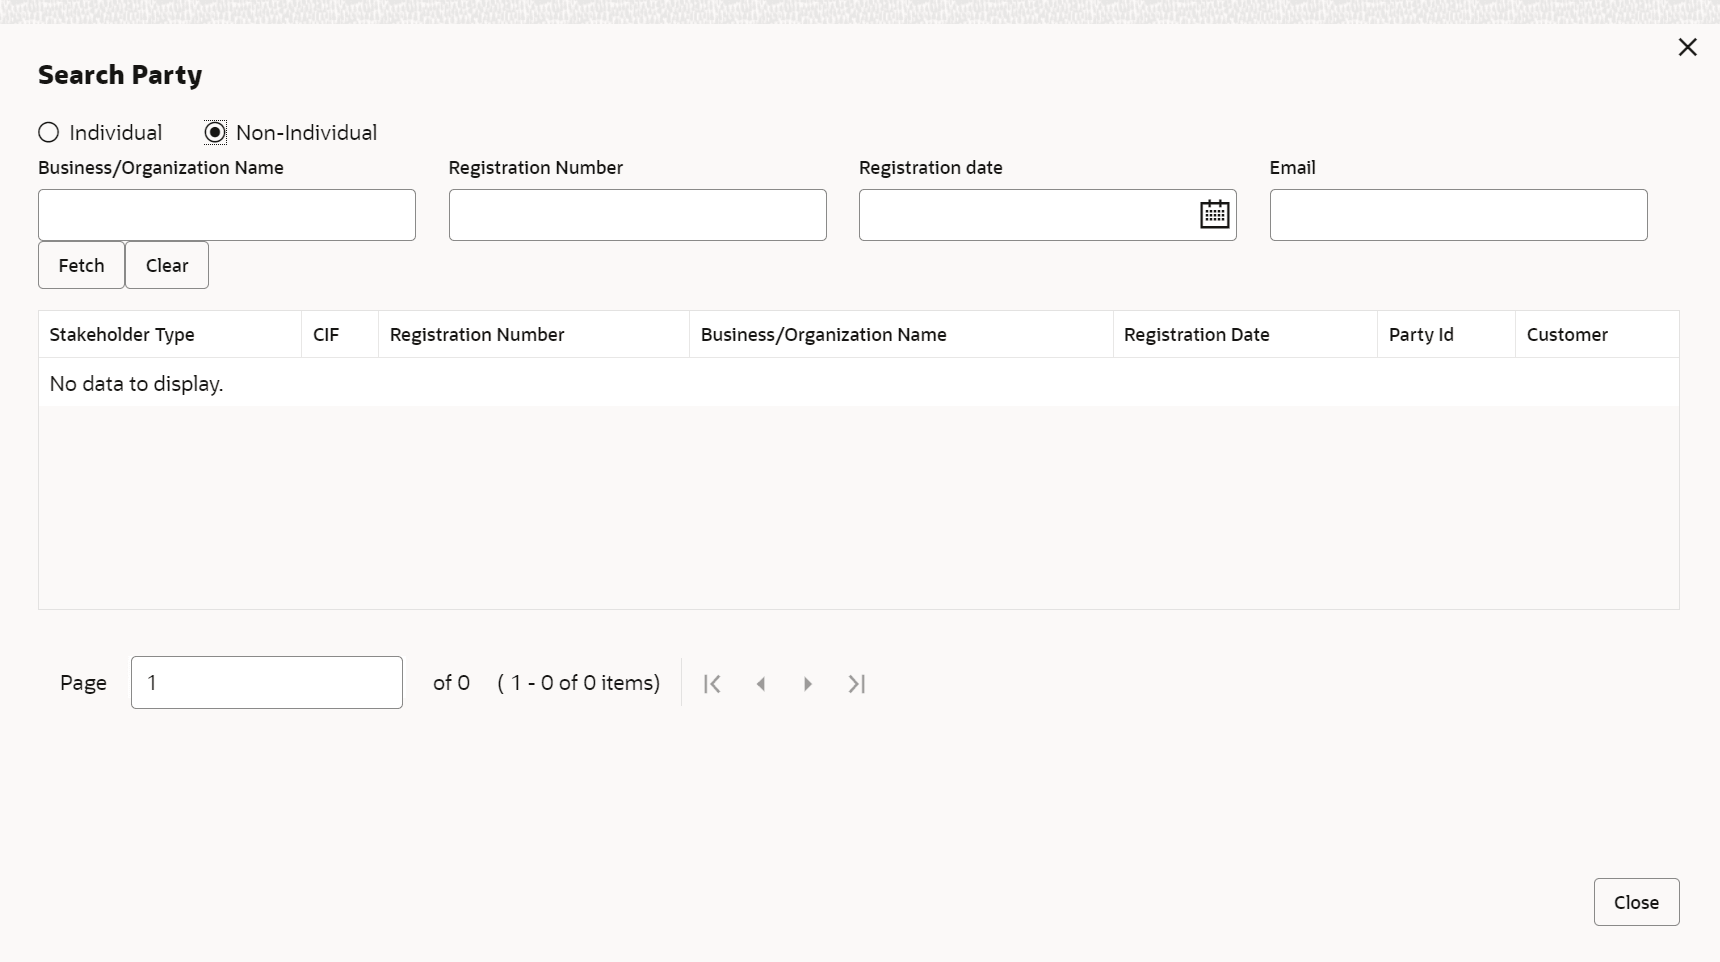Go to first page of results
This screenshot has height=962, width=1720.
click(712, 684)
